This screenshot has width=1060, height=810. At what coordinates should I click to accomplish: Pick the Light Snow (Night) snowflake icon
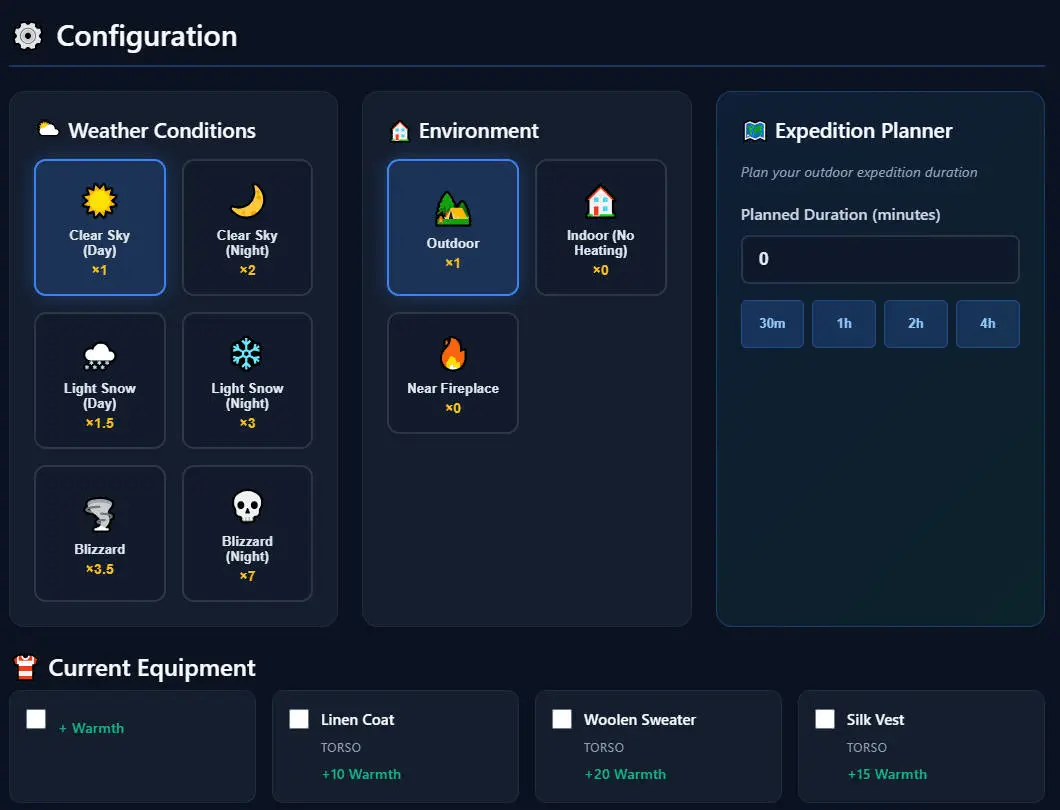click(247, 354)
